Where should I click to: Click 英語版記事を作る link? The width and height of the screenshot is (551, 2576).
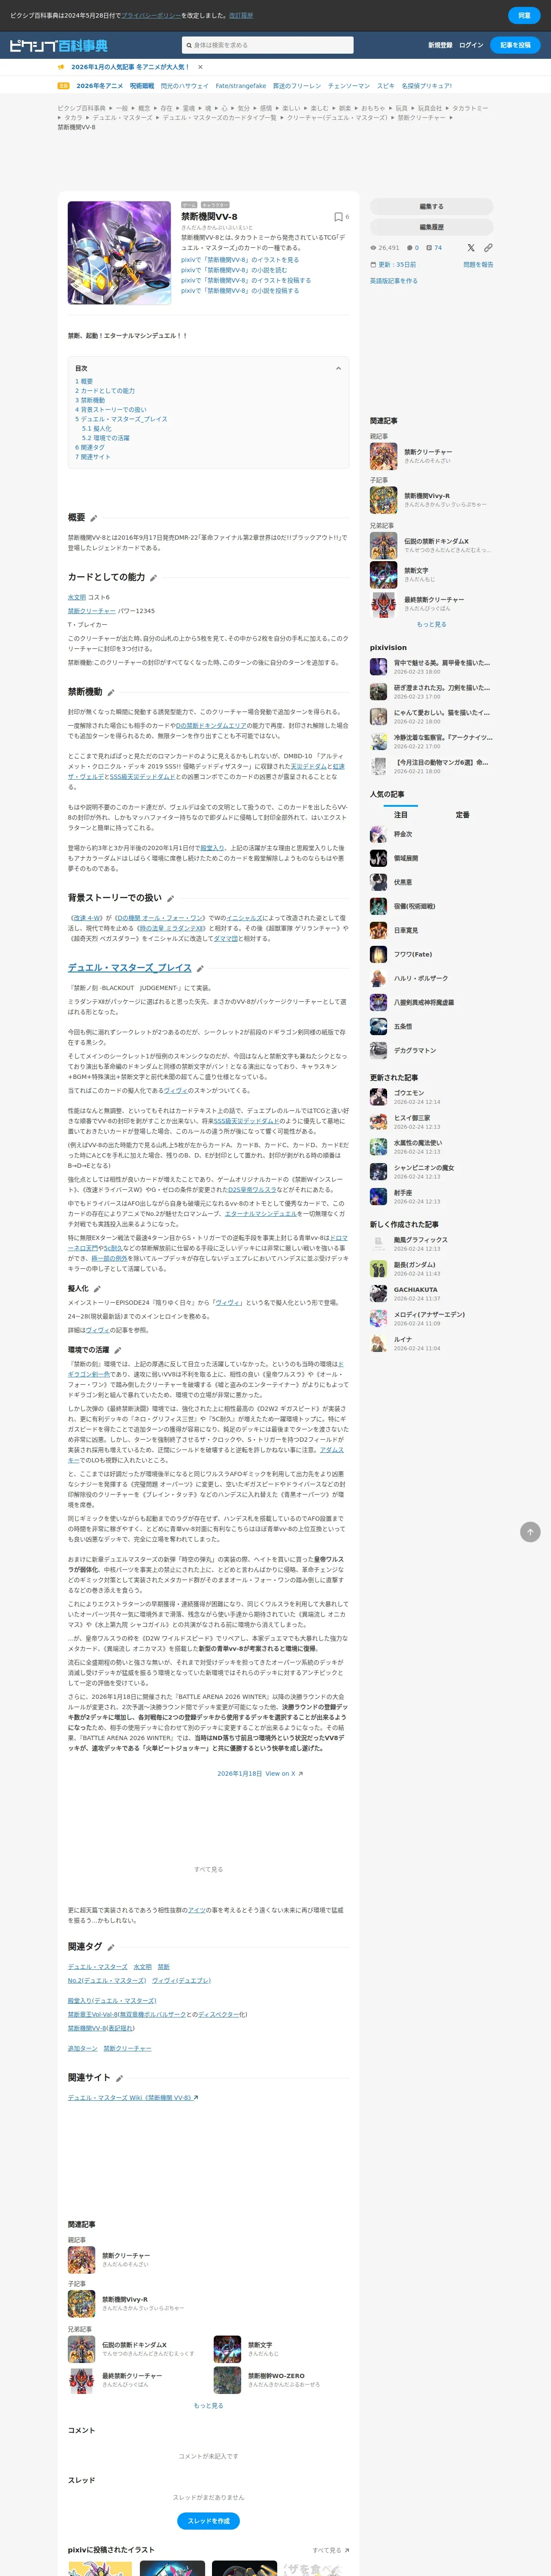tap(394, 281)
